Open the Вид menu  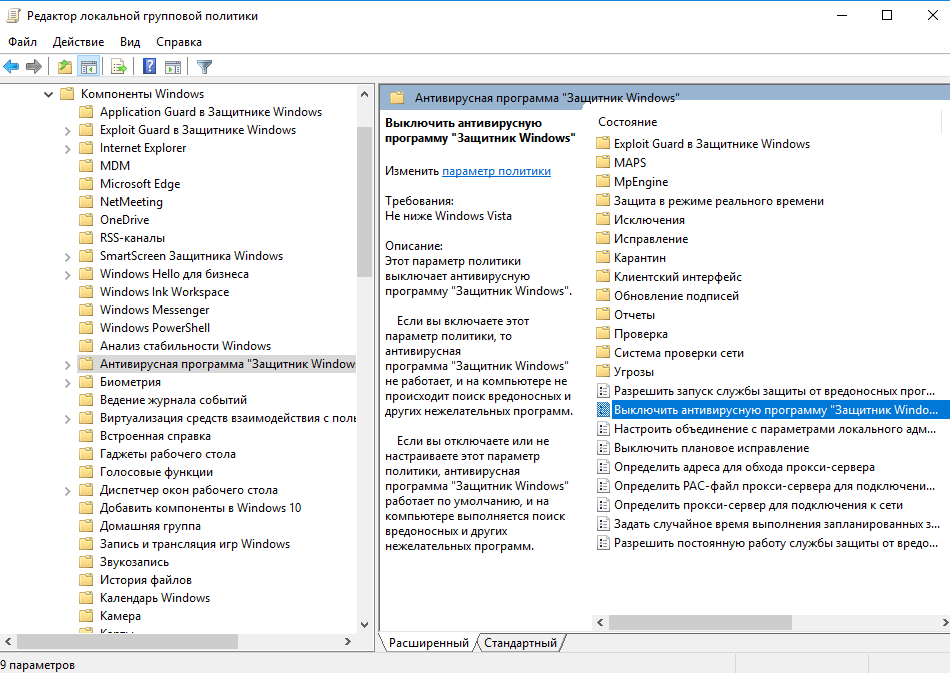point(130,42)
